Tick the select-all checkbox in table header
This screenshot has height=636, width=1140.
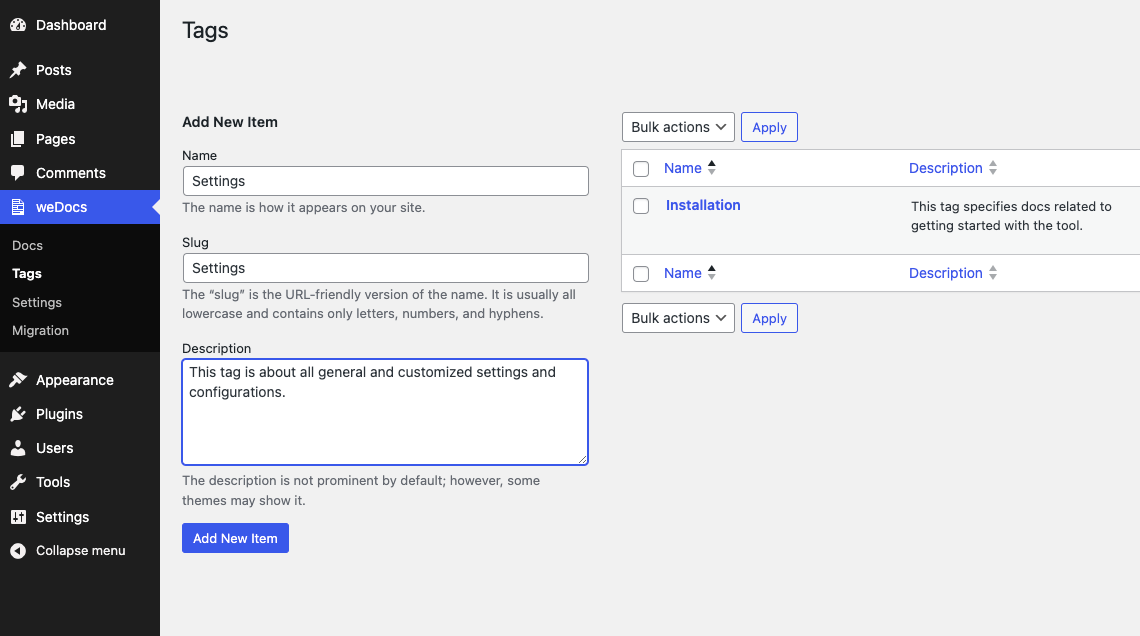click(641, 169)
